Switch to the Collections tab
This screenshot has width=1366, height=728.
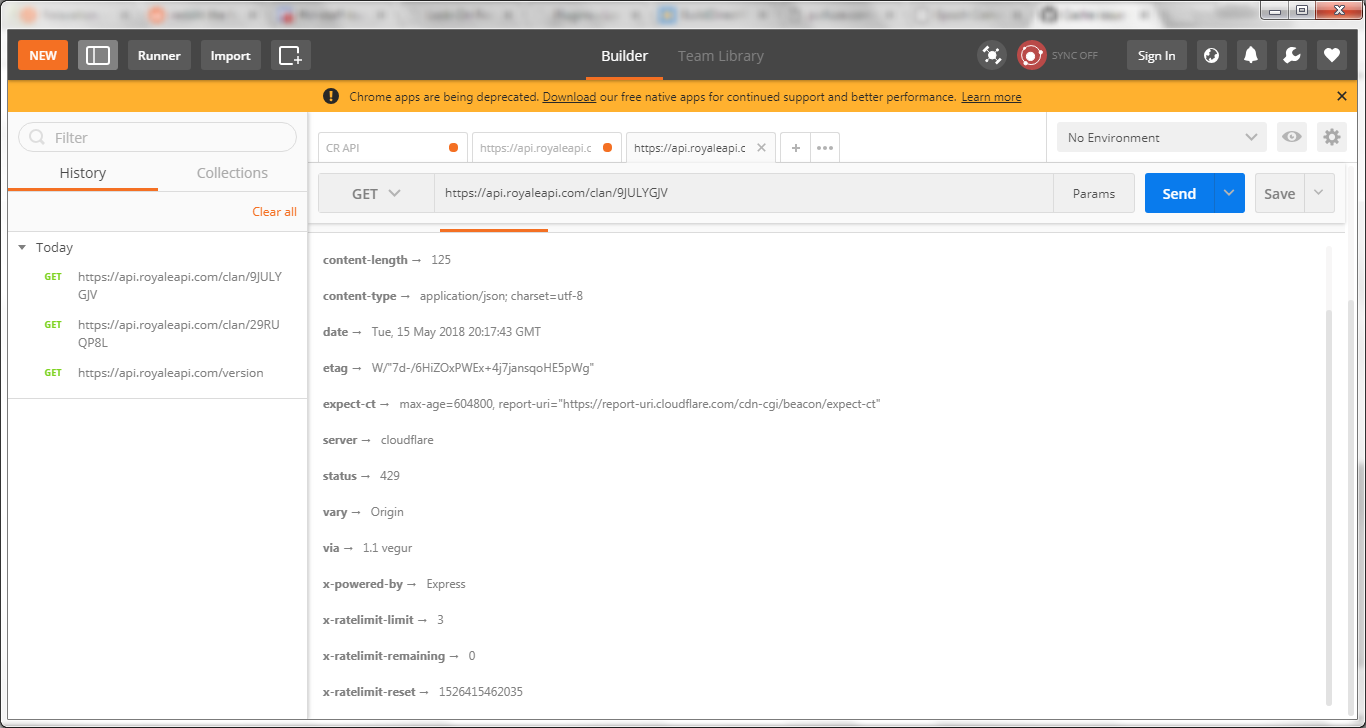231,172
